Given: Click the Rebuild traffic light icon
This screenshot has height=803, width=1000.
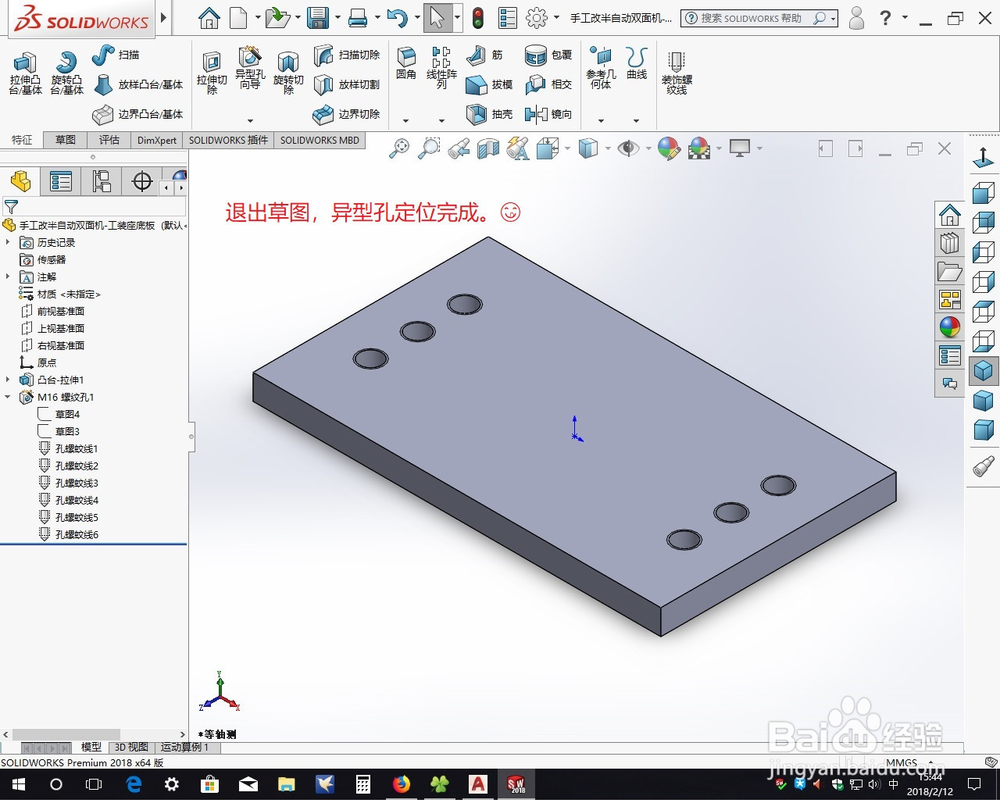Looking at the screenshot, I should point(477,18).
